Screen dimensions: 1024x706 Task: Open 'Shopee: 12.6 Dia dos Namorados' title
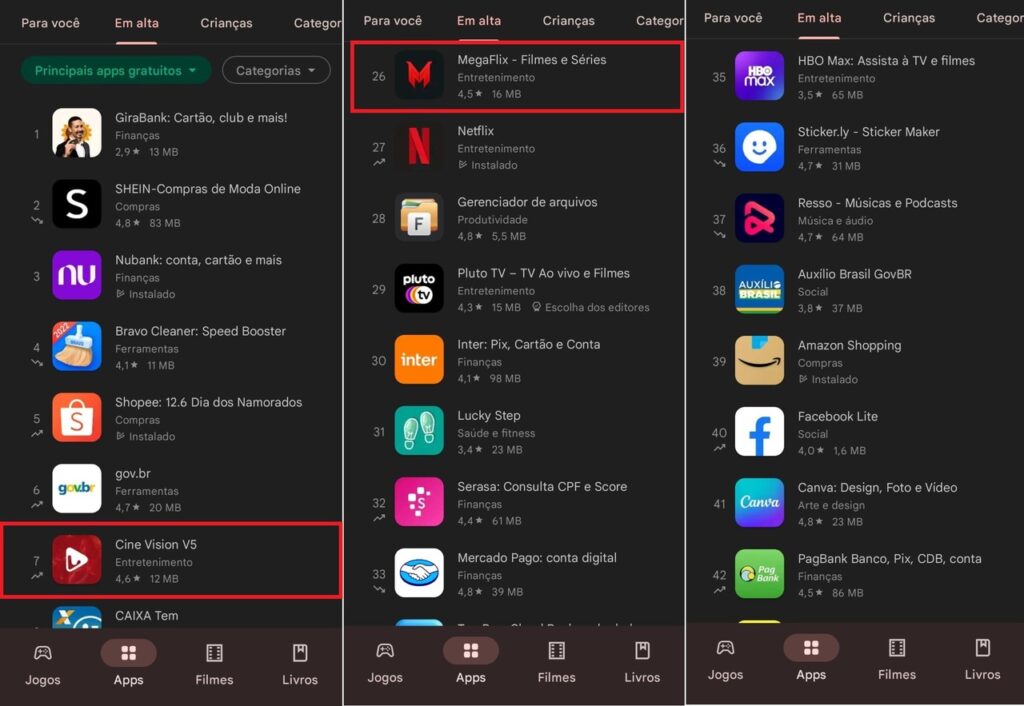[208, 402]
